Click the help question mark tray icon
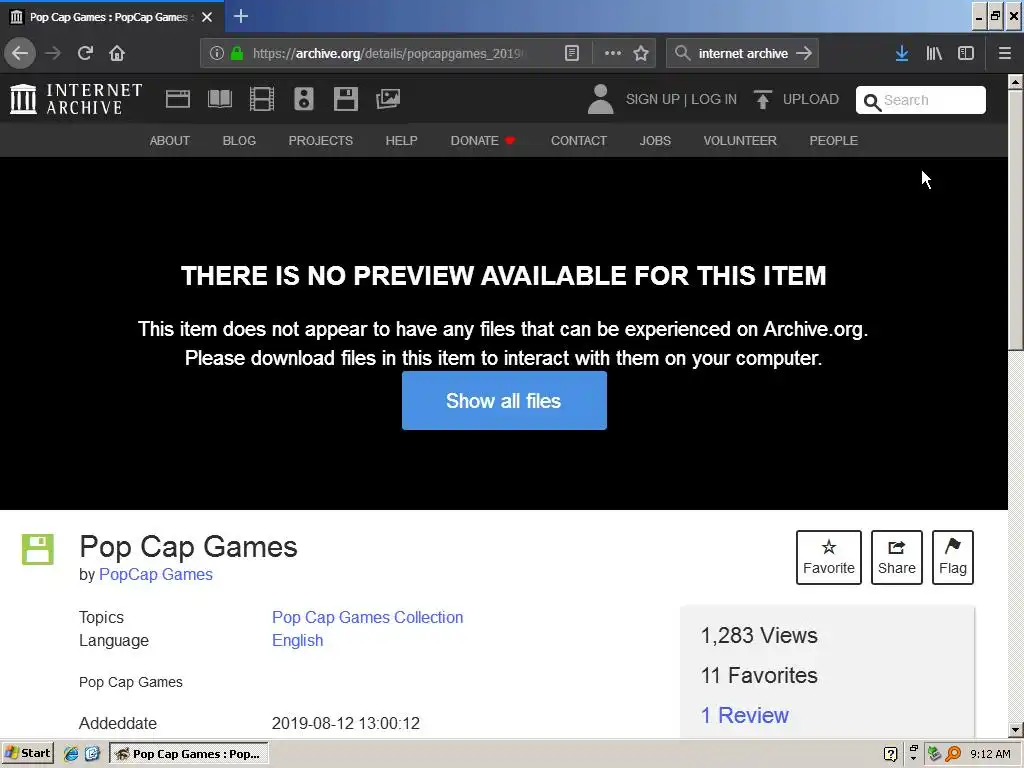The height and width of the screenshot is (768, 1024). (890, 754)
